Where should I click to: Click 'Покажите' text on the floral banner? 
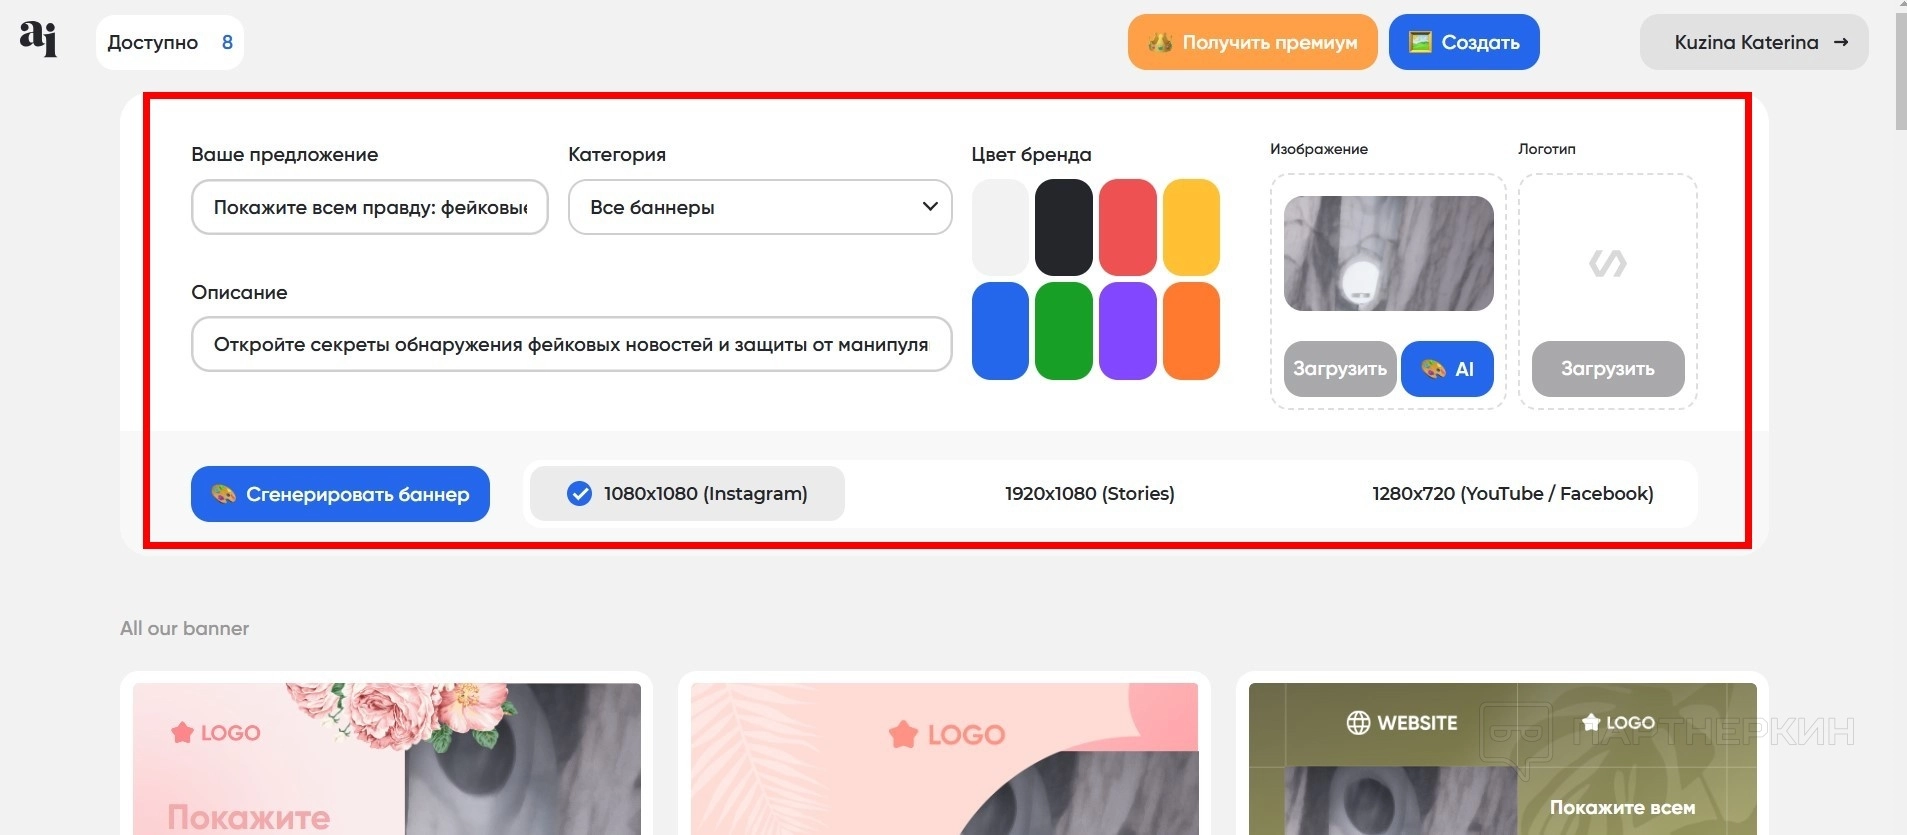pyautogui.click(x=248, y=817)
